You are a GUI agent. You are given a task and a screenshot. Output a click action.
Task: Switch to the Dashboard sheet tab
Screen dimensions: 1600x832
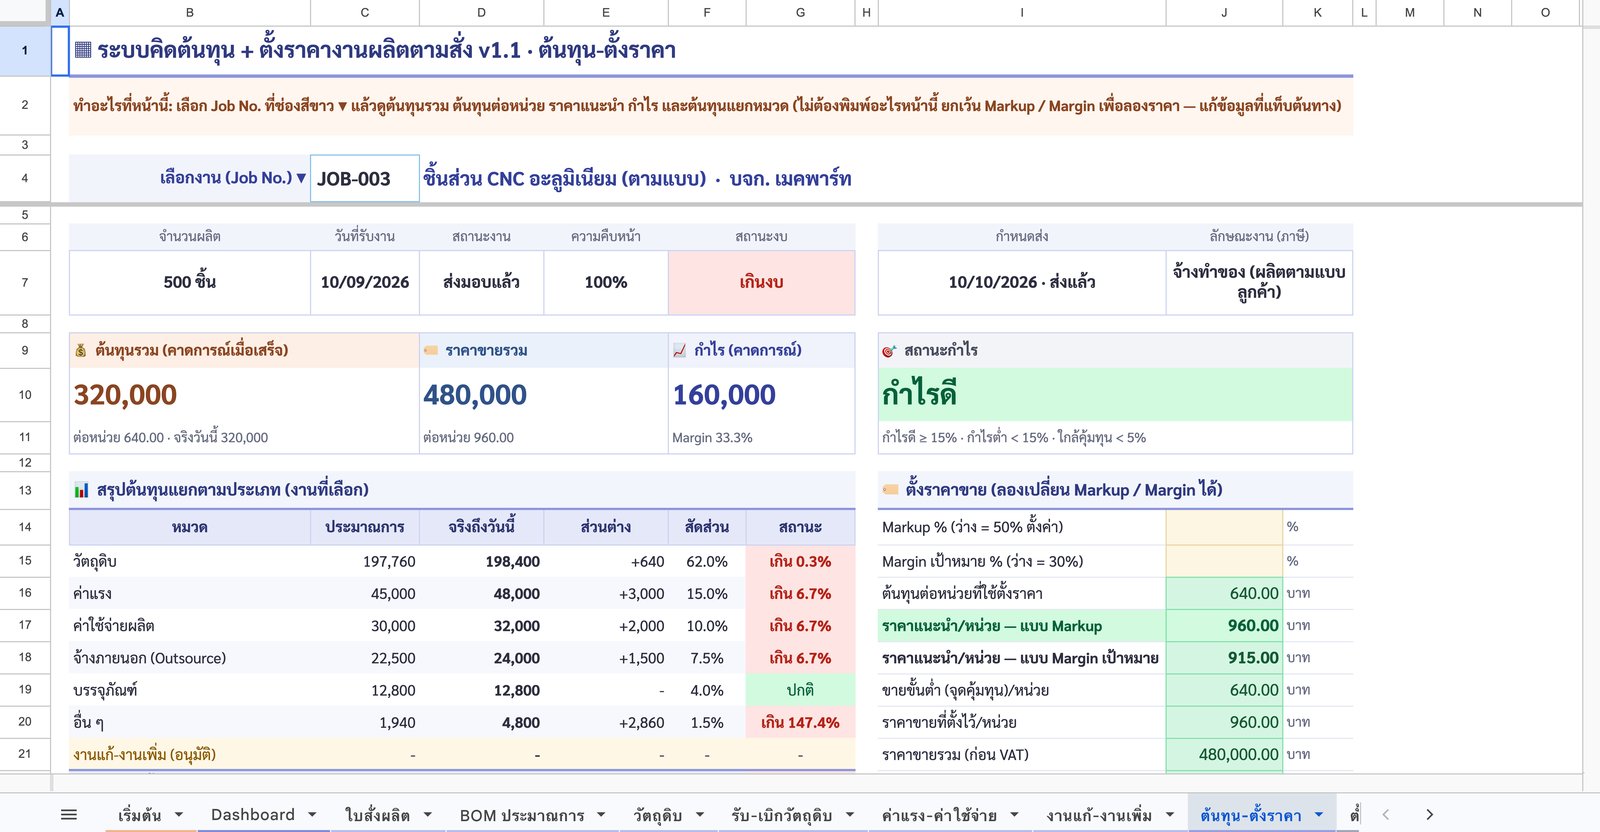pyautogui.click(x=253, y=815)
